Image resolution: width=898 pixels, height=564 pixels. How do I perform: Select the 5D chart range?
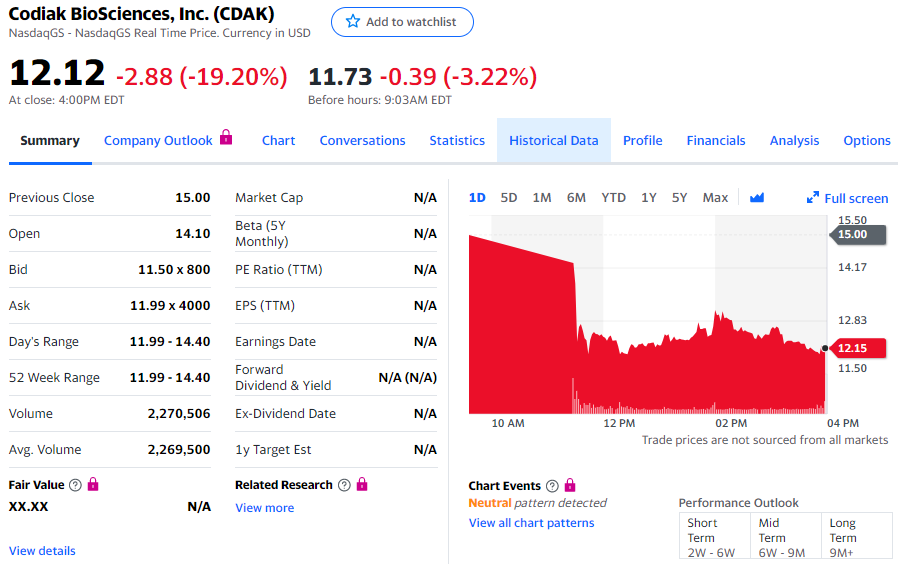coord(509,198)
